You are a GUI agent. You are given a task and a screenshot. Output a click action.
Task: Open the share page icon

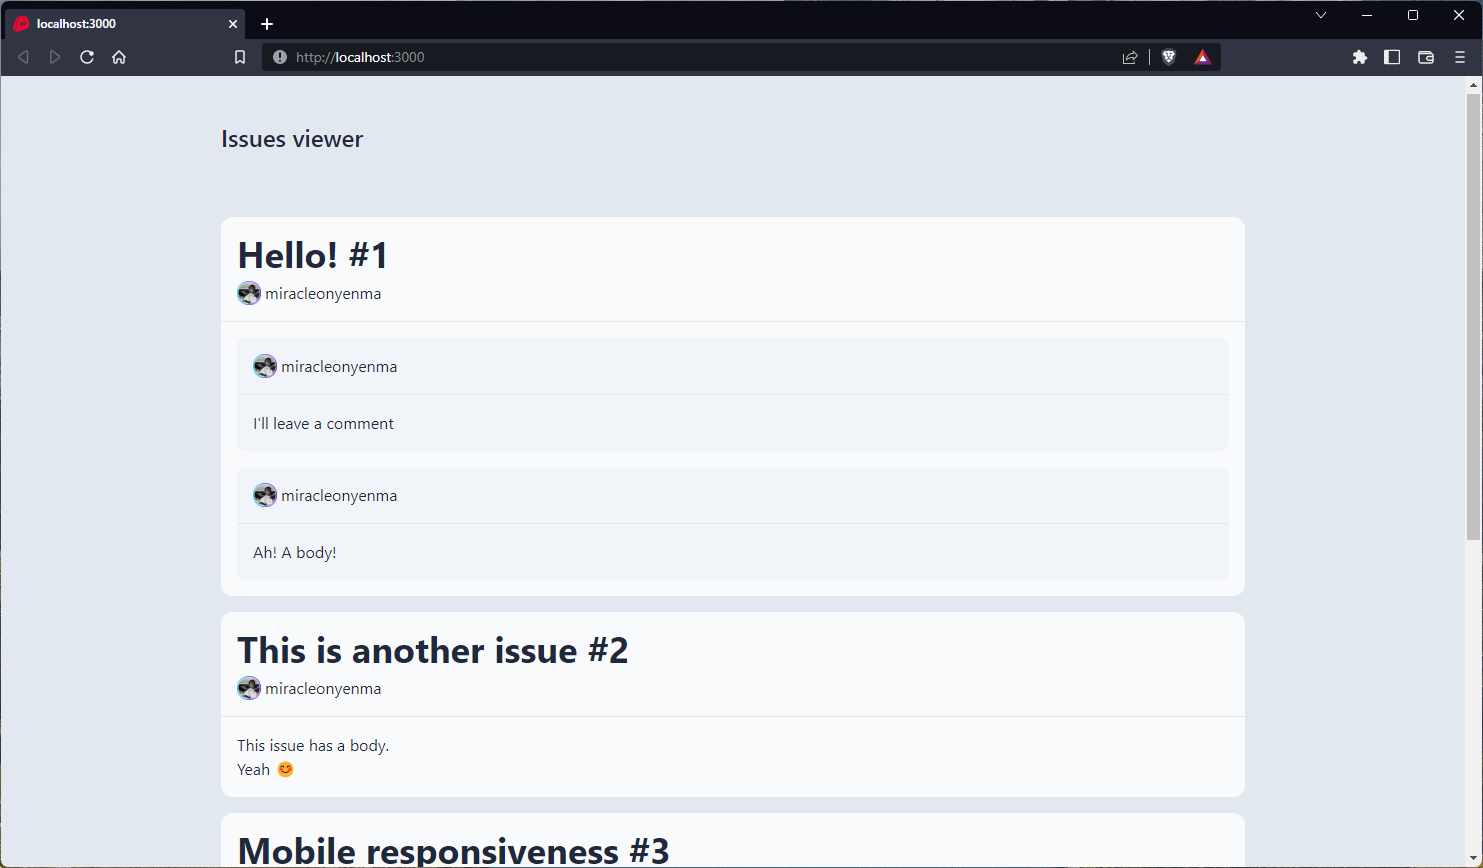pos(1130,57)
